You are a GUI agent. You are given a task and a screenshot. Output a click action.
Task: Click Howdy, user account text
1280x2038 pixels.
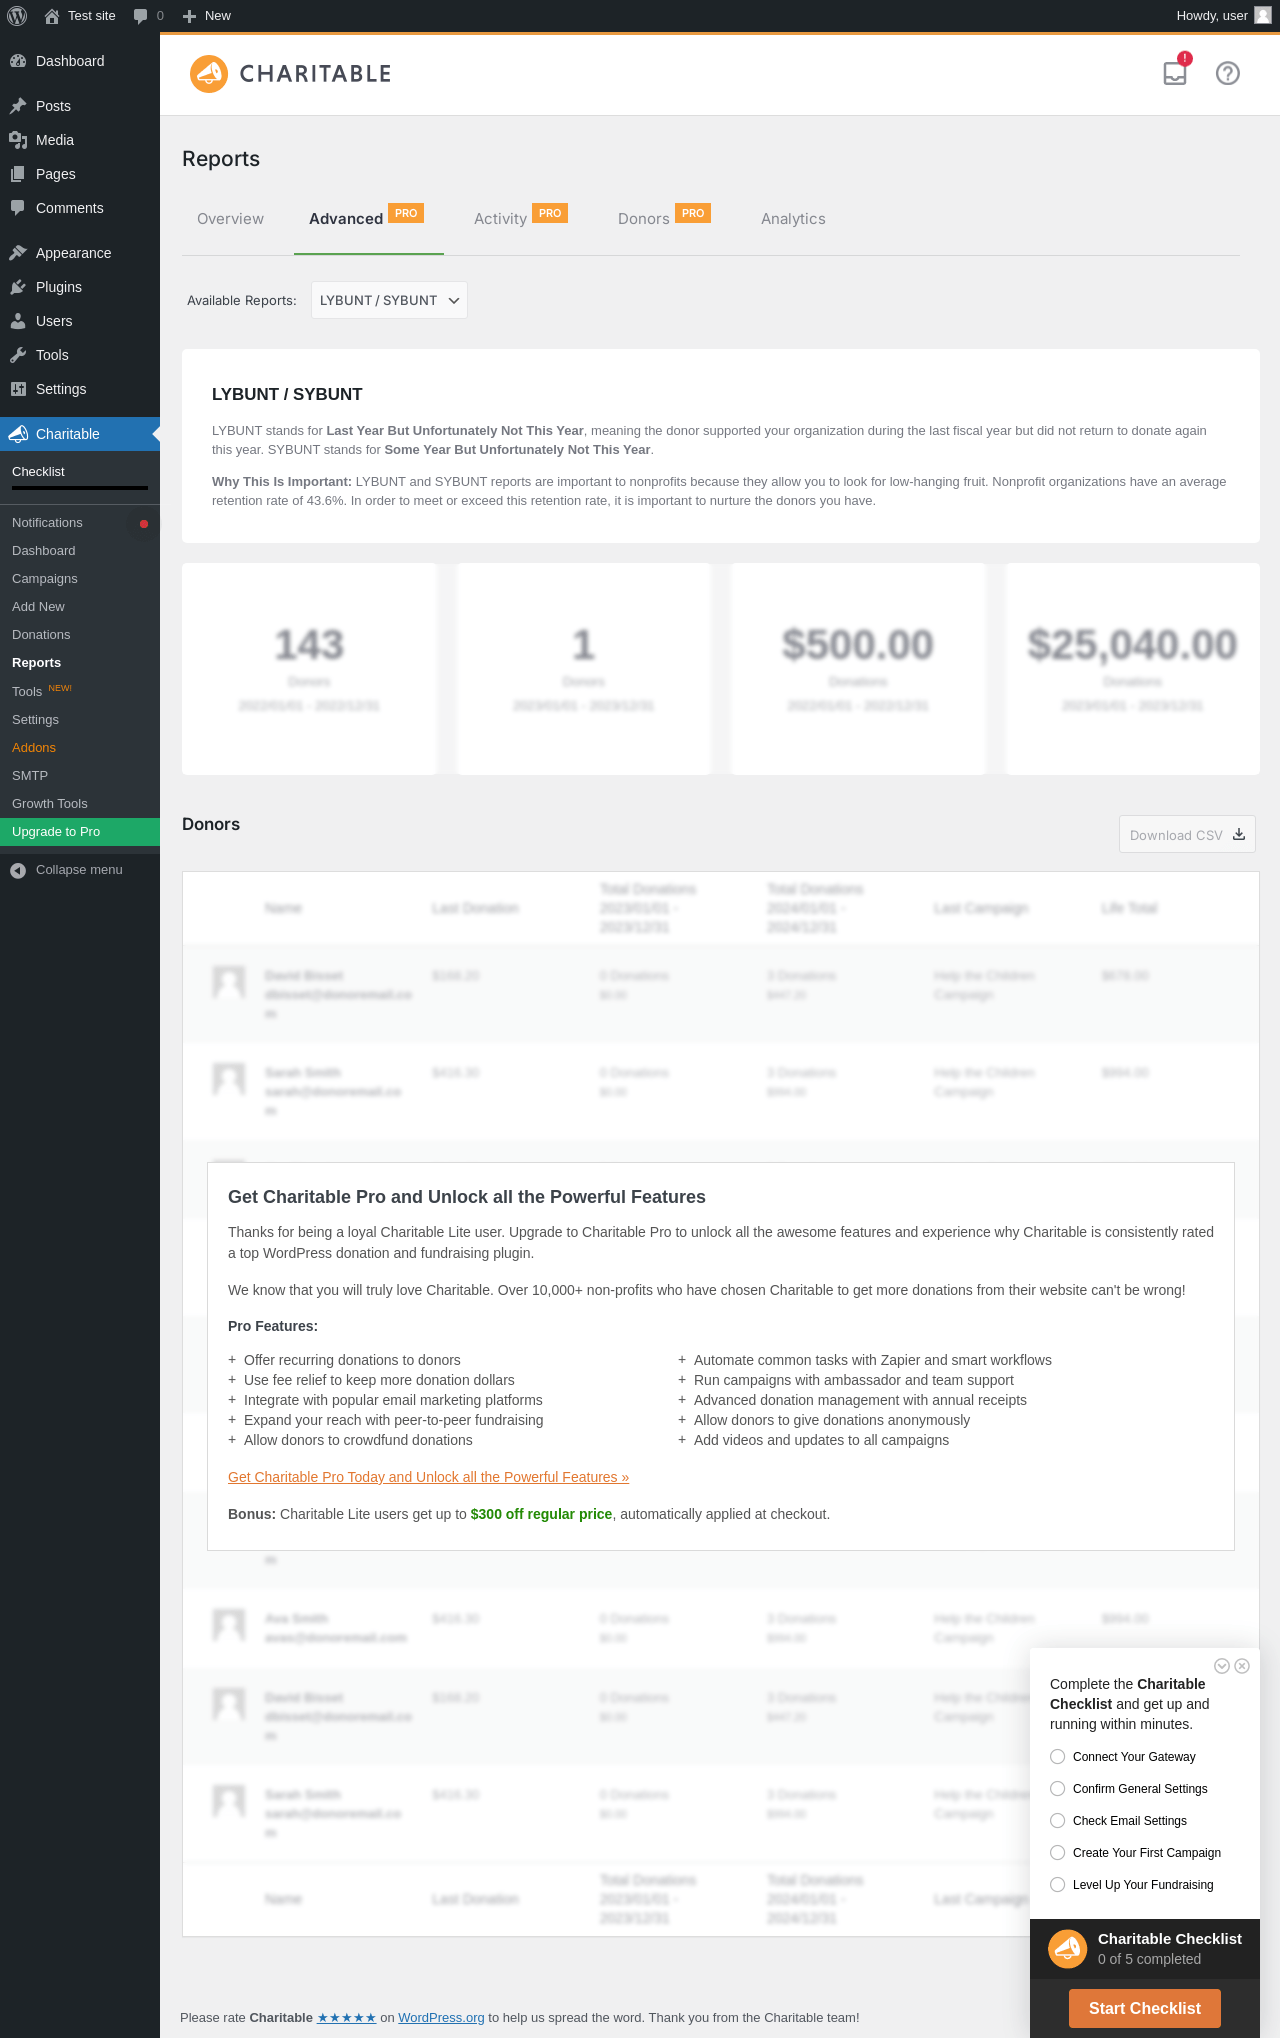1212,16
